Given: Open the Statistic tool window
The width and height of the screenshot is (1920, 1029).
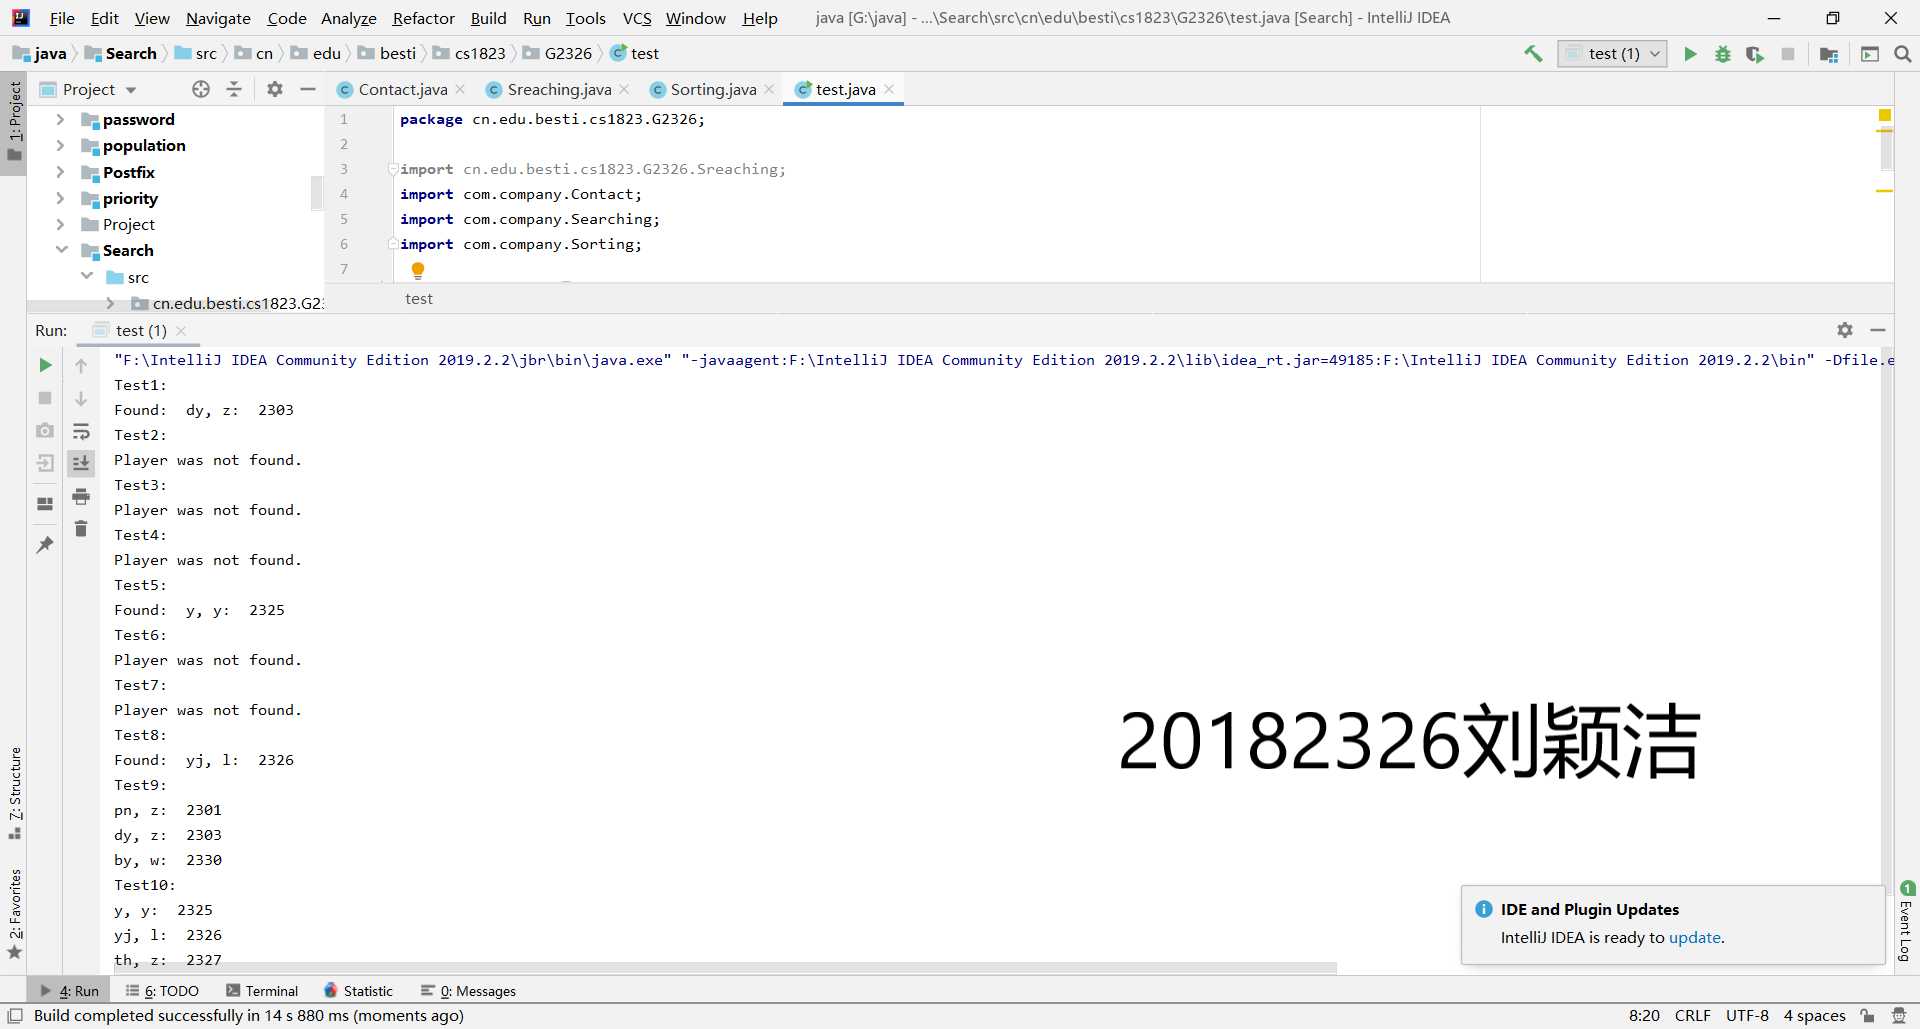Looking at the screenshot, I should [x=358, y=991].
